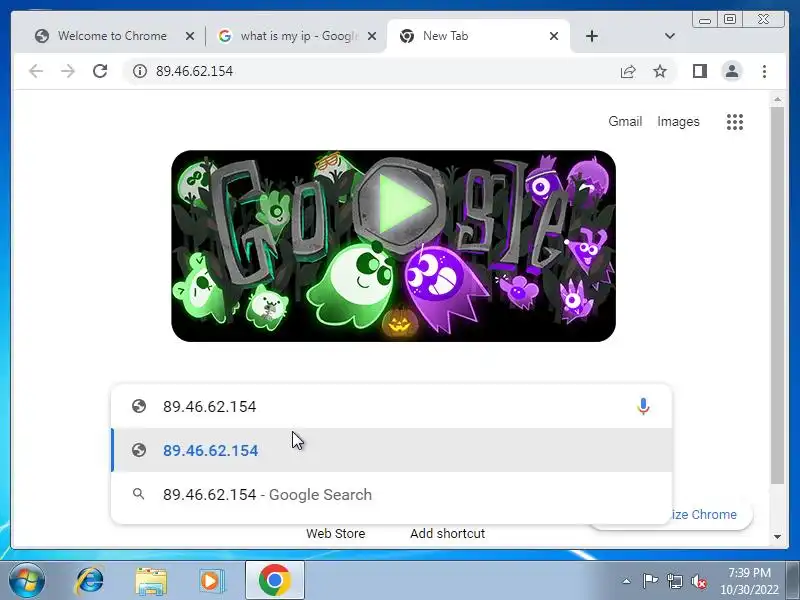Click the scrollbar up arrow

point(777,99)
